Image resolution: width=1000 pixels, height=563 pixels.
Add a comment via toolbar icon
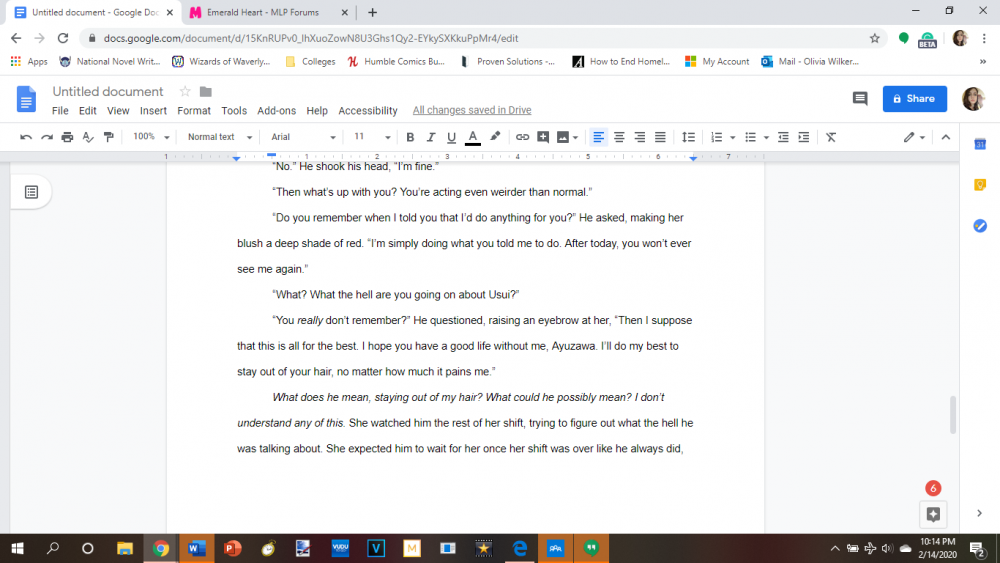pyautogui.click(x=543, y=137)
